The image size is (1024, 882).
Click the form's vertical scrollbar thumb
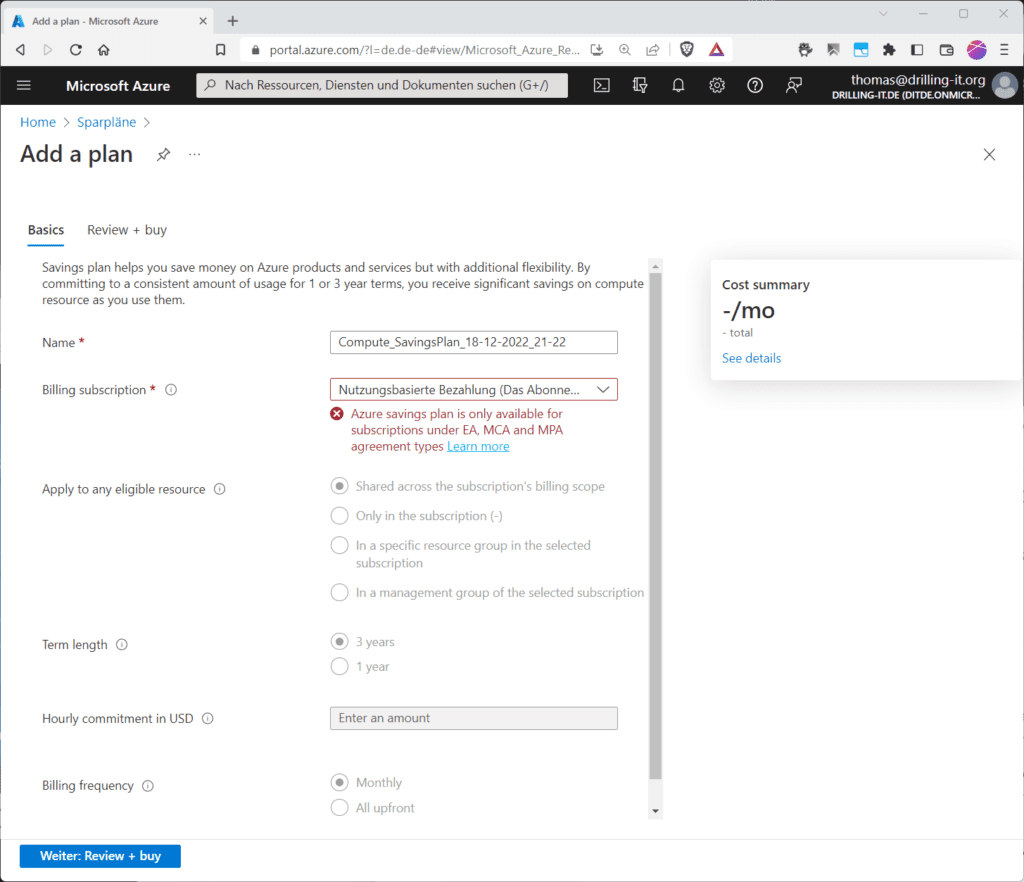[656, 526]
